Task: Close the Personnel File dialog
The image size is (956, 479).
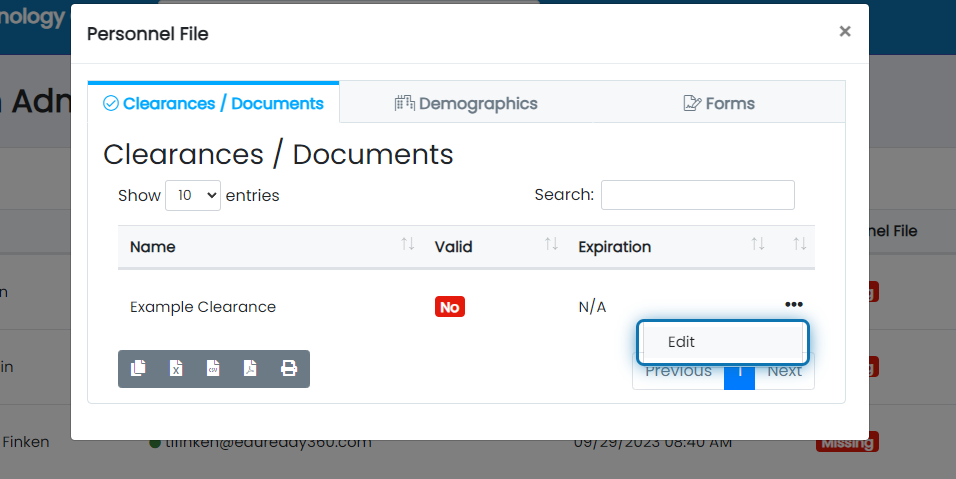Action: click(x=845, y=31)
